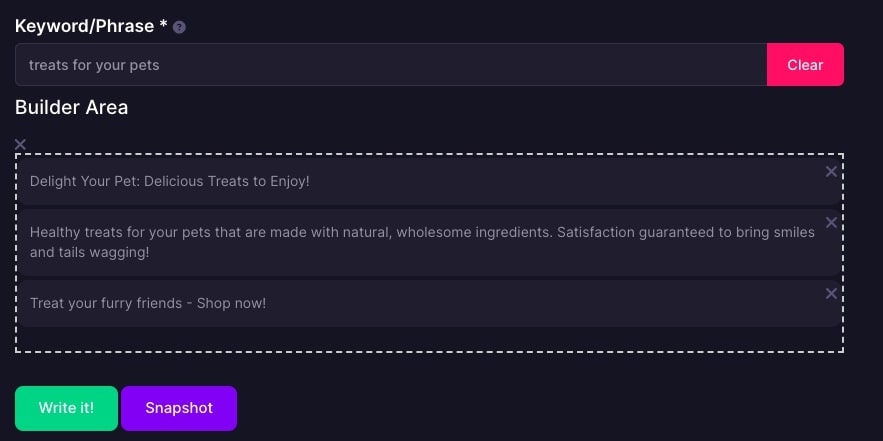Click the pink Clear button
883x441 pixels.
click(805, 65)
